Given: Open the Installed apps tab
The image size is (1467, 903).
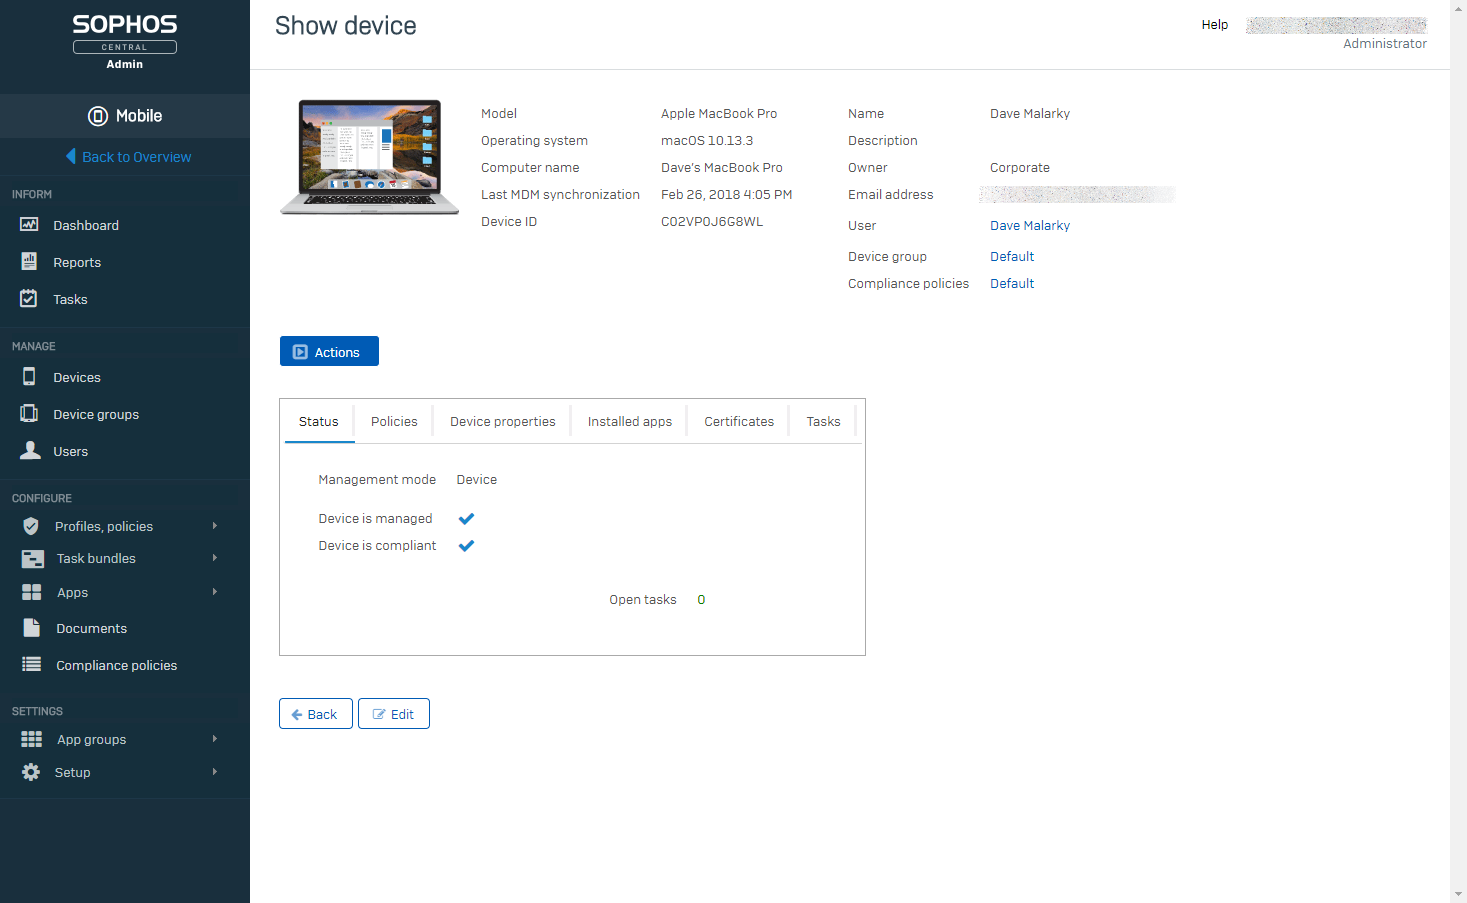Looking at the screenshot, I should pos(629,421).
